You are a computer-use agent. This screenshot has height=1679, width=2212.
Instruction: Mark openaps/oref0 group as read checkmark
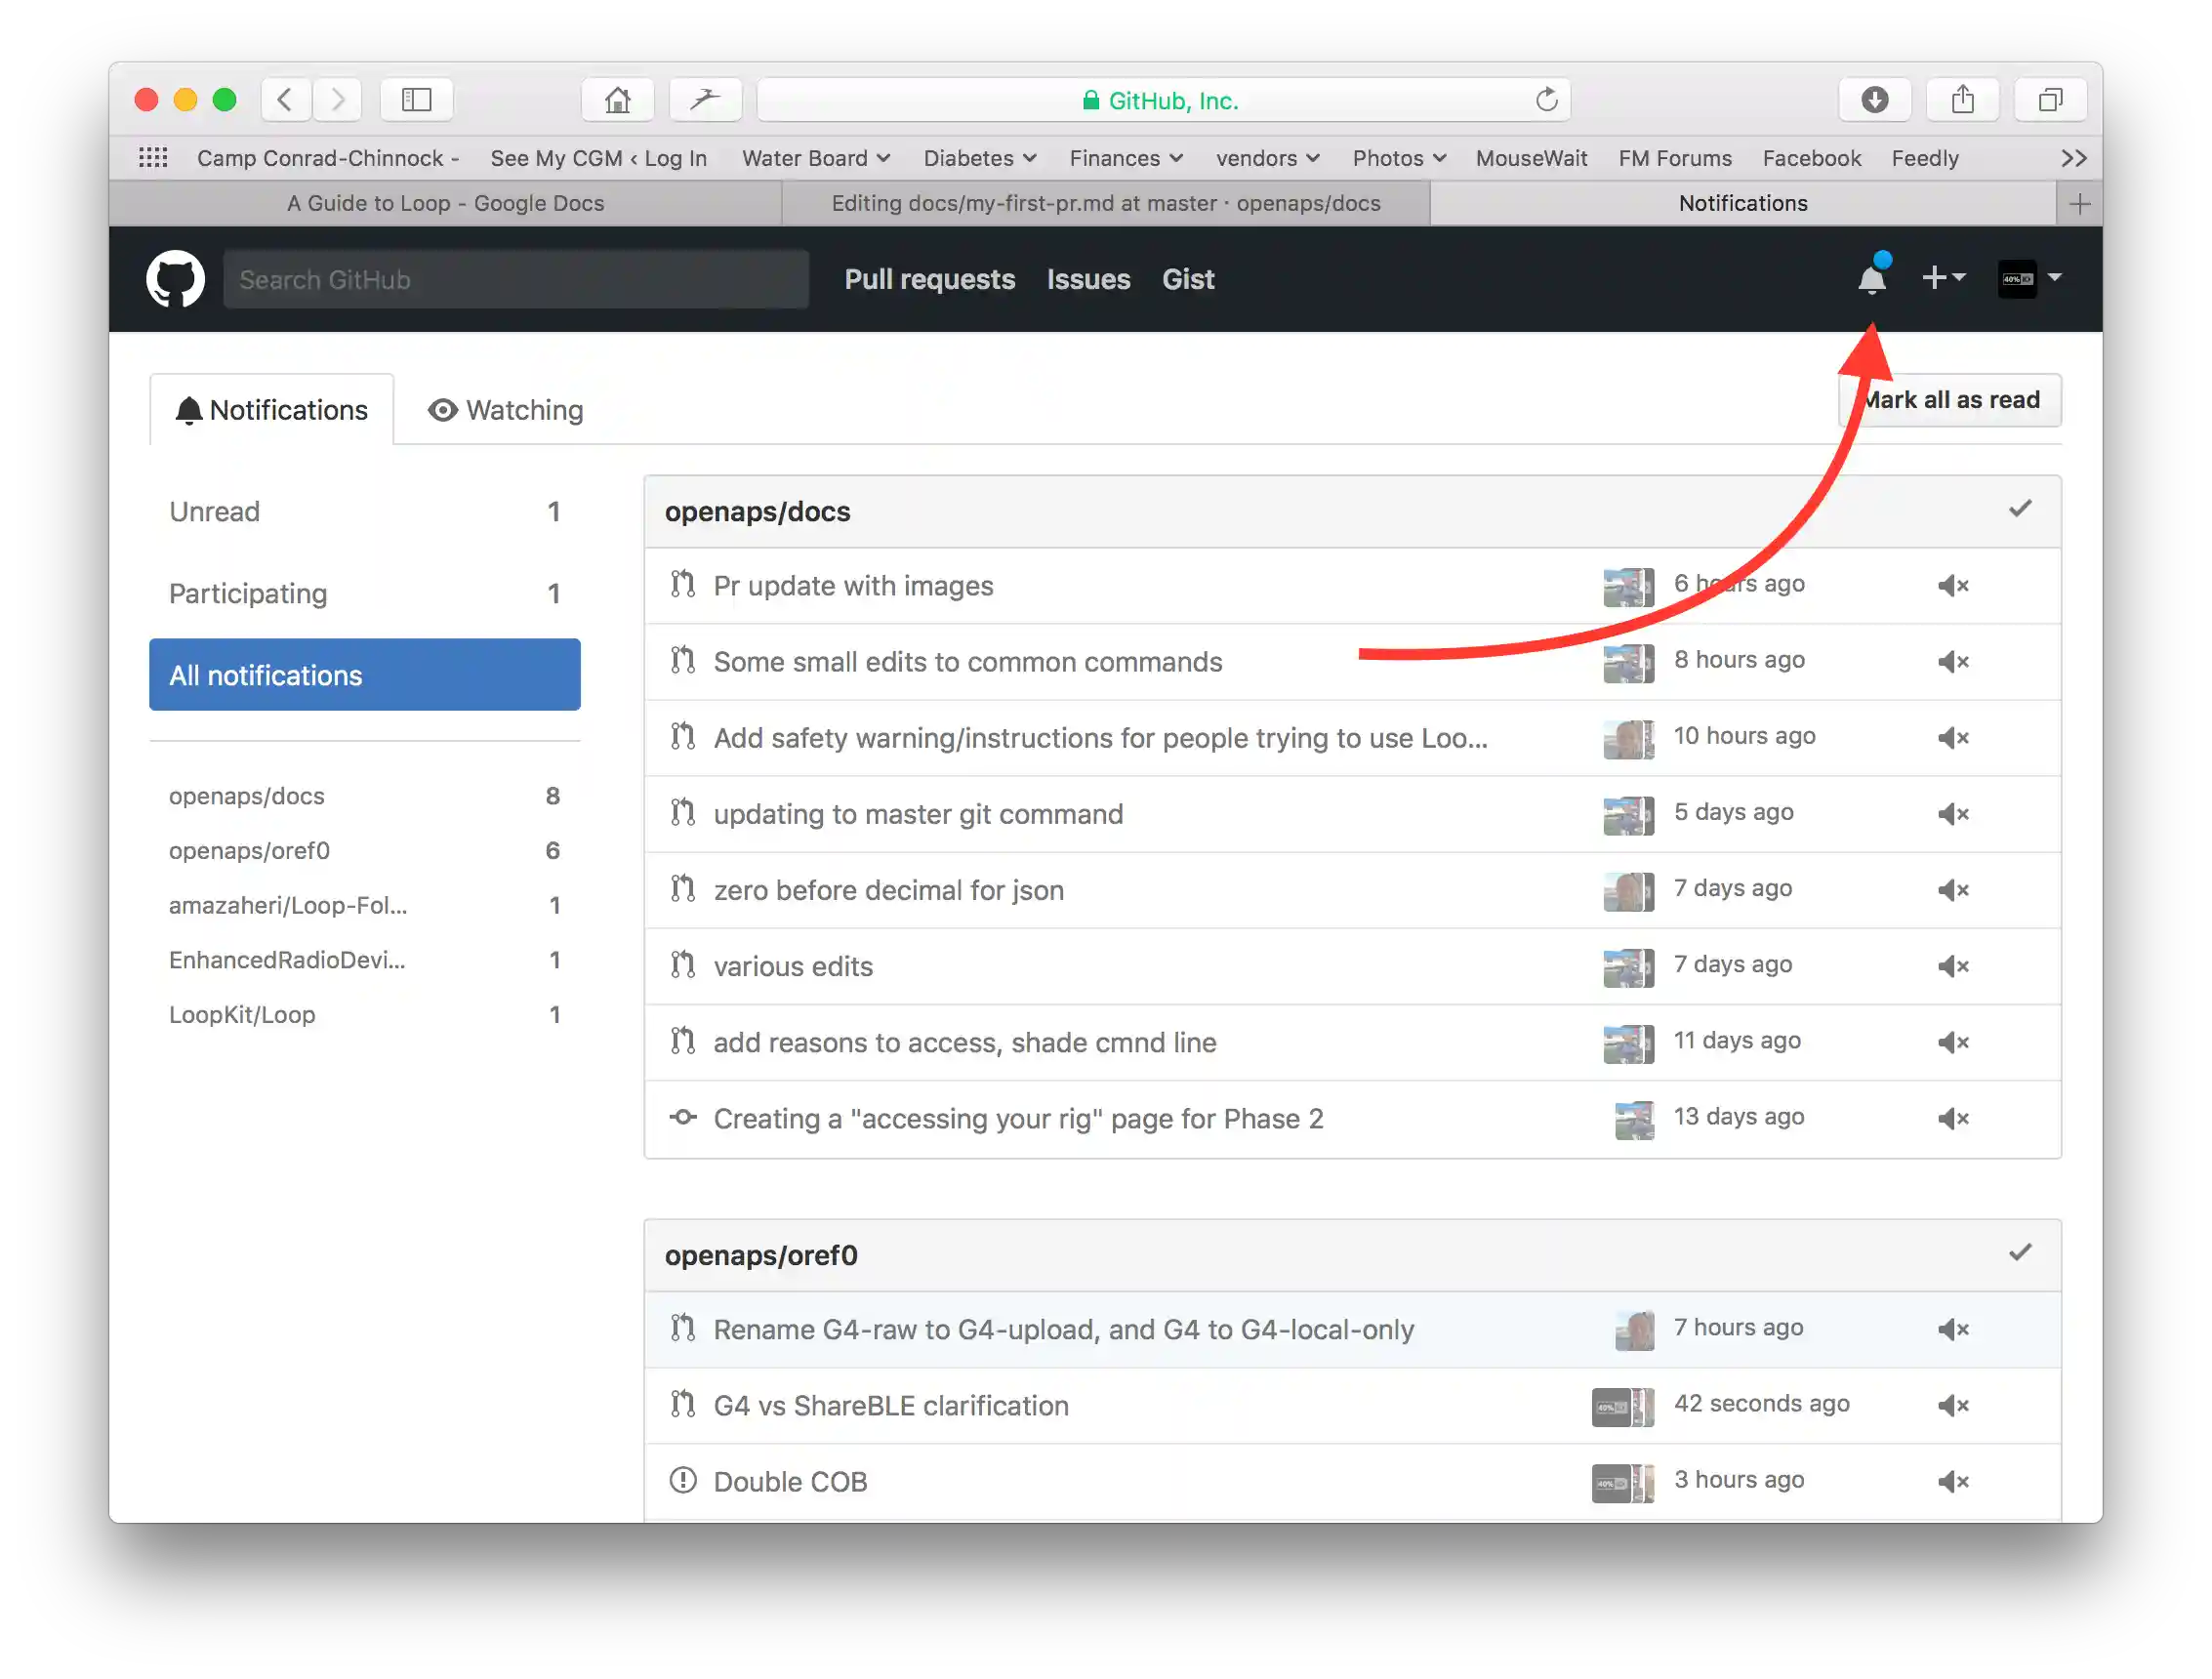[x=2020, y=1252]
